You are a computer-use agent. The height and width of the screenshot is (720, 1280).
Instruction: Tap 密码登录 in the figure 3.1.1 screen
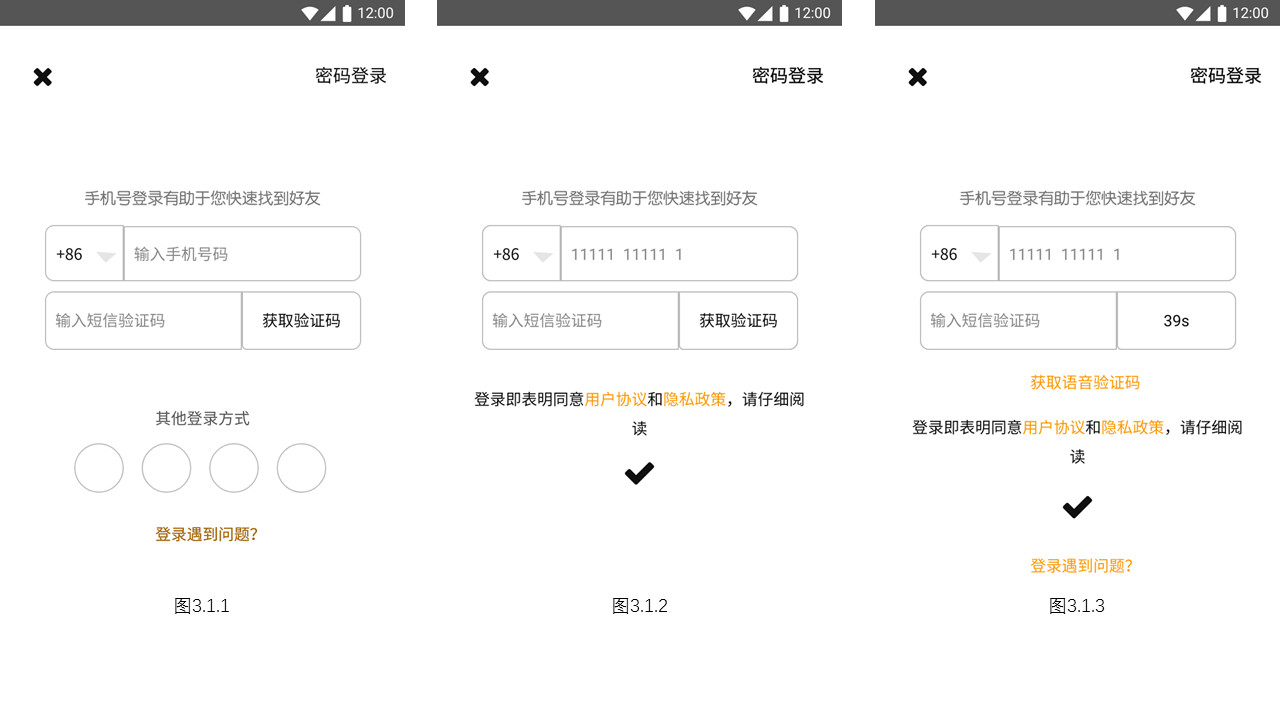pyautogui.click(x=351, y=76)
